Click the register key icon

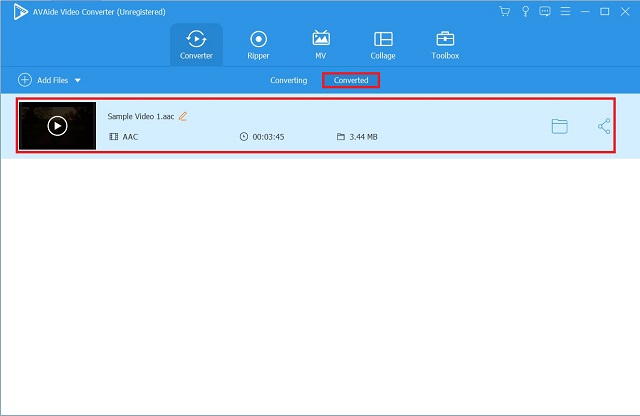(x=525, y=11)
